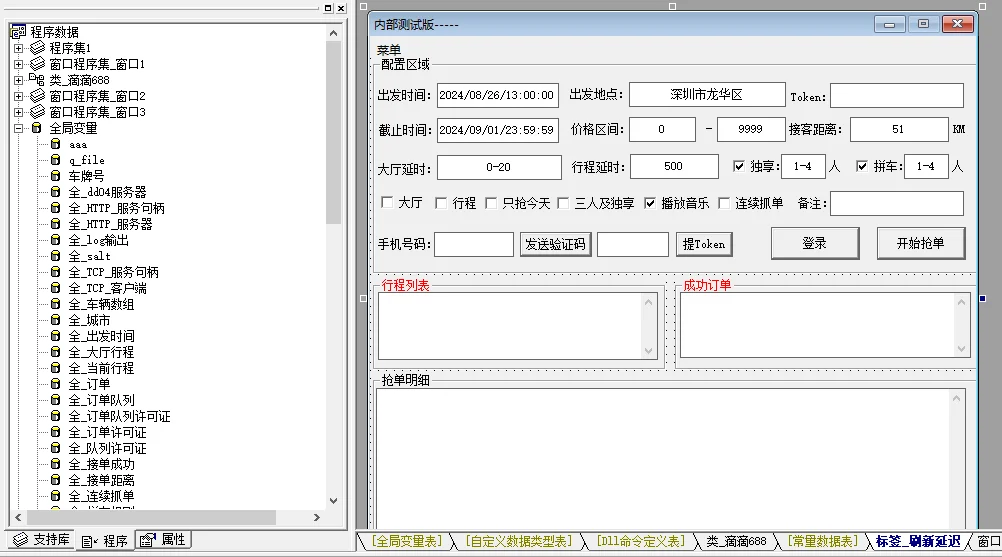Image resolution: width=1002 pixels, height=557 pixels.
Task: Click the icon beside 全_TCP_服务句柄
Action: point(56,271)
